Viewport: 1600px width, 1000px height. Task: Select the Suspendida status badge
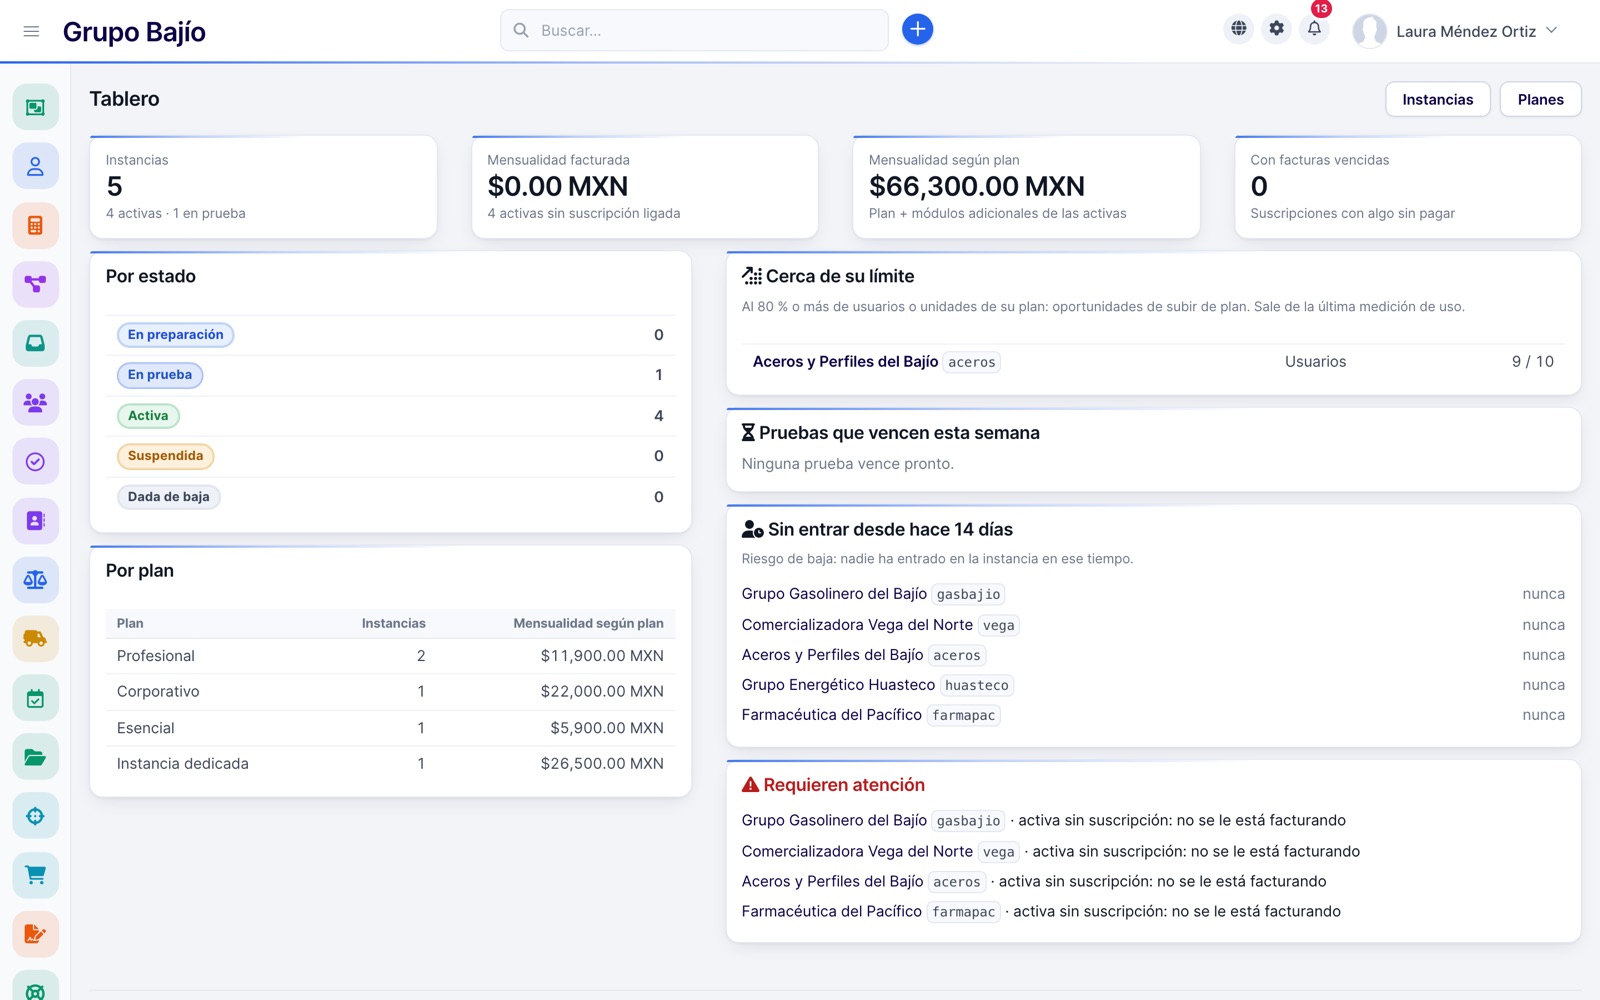[x=165, y=456]
